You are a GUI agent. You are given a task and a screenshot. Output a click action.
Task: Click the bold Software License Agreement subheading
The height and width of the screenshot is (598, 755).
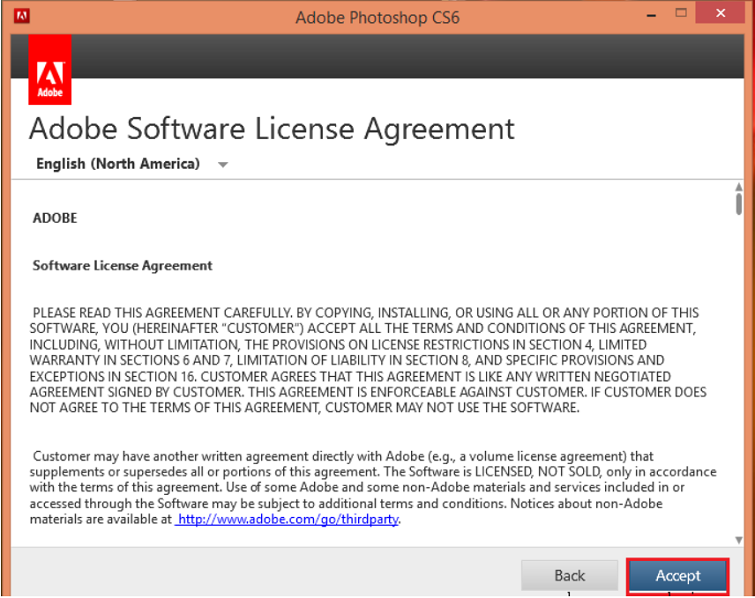coord(123,266)
